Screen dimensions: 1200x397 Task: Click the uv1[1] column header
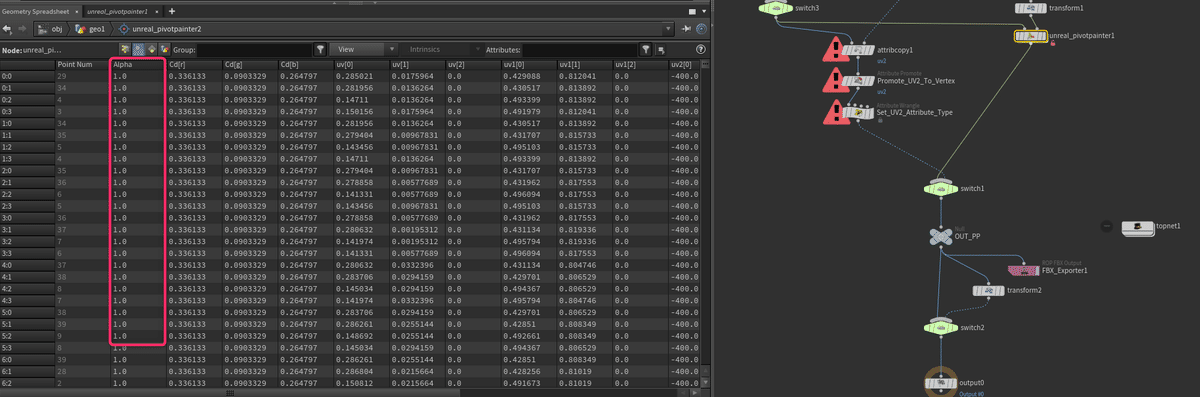coord(585,64)
